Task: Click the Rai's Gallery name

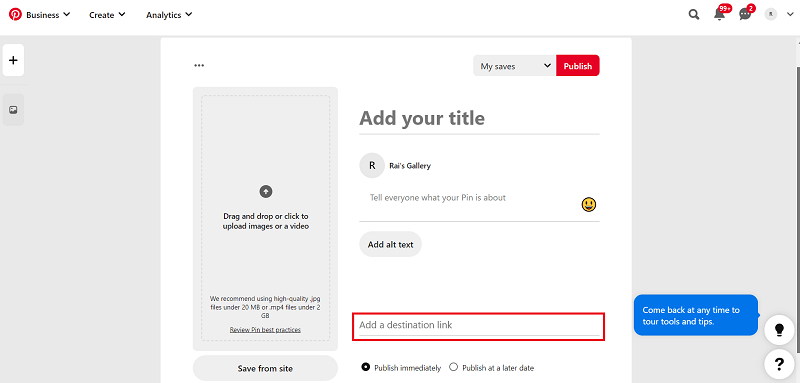Action: 410,166
